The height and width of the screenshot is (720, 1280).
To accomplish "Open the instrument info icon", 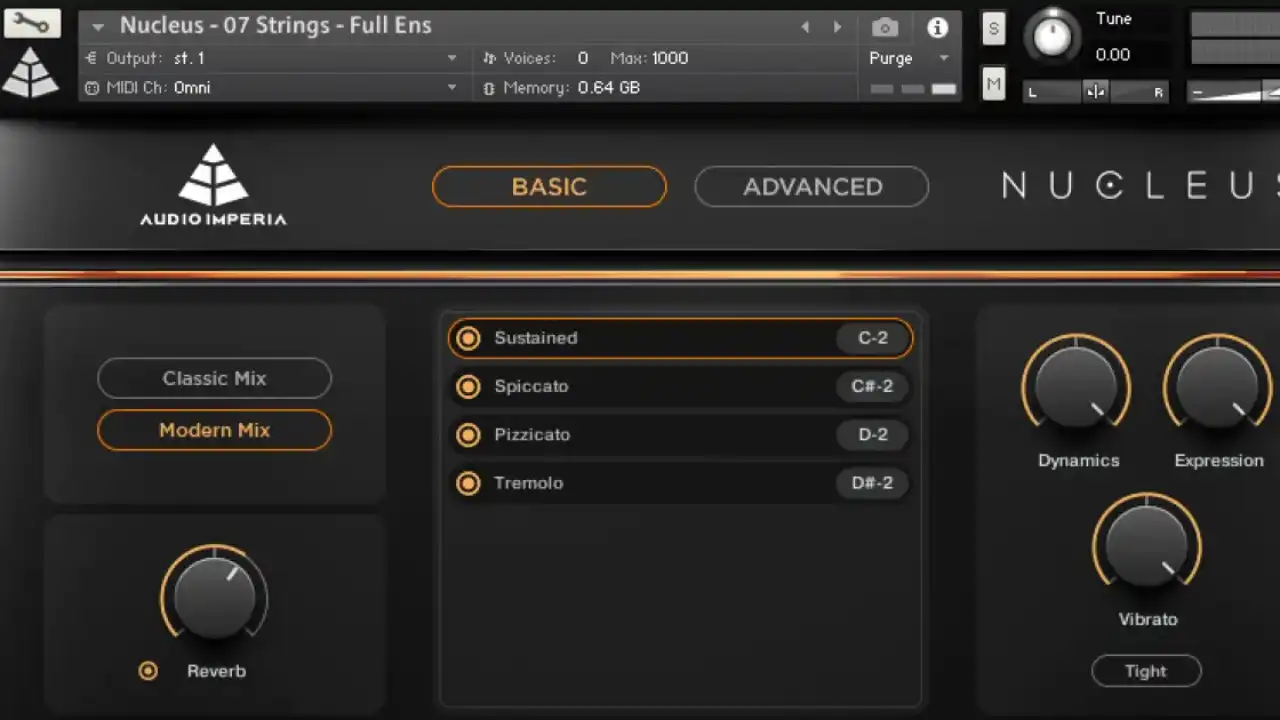I will pos(937,28).
